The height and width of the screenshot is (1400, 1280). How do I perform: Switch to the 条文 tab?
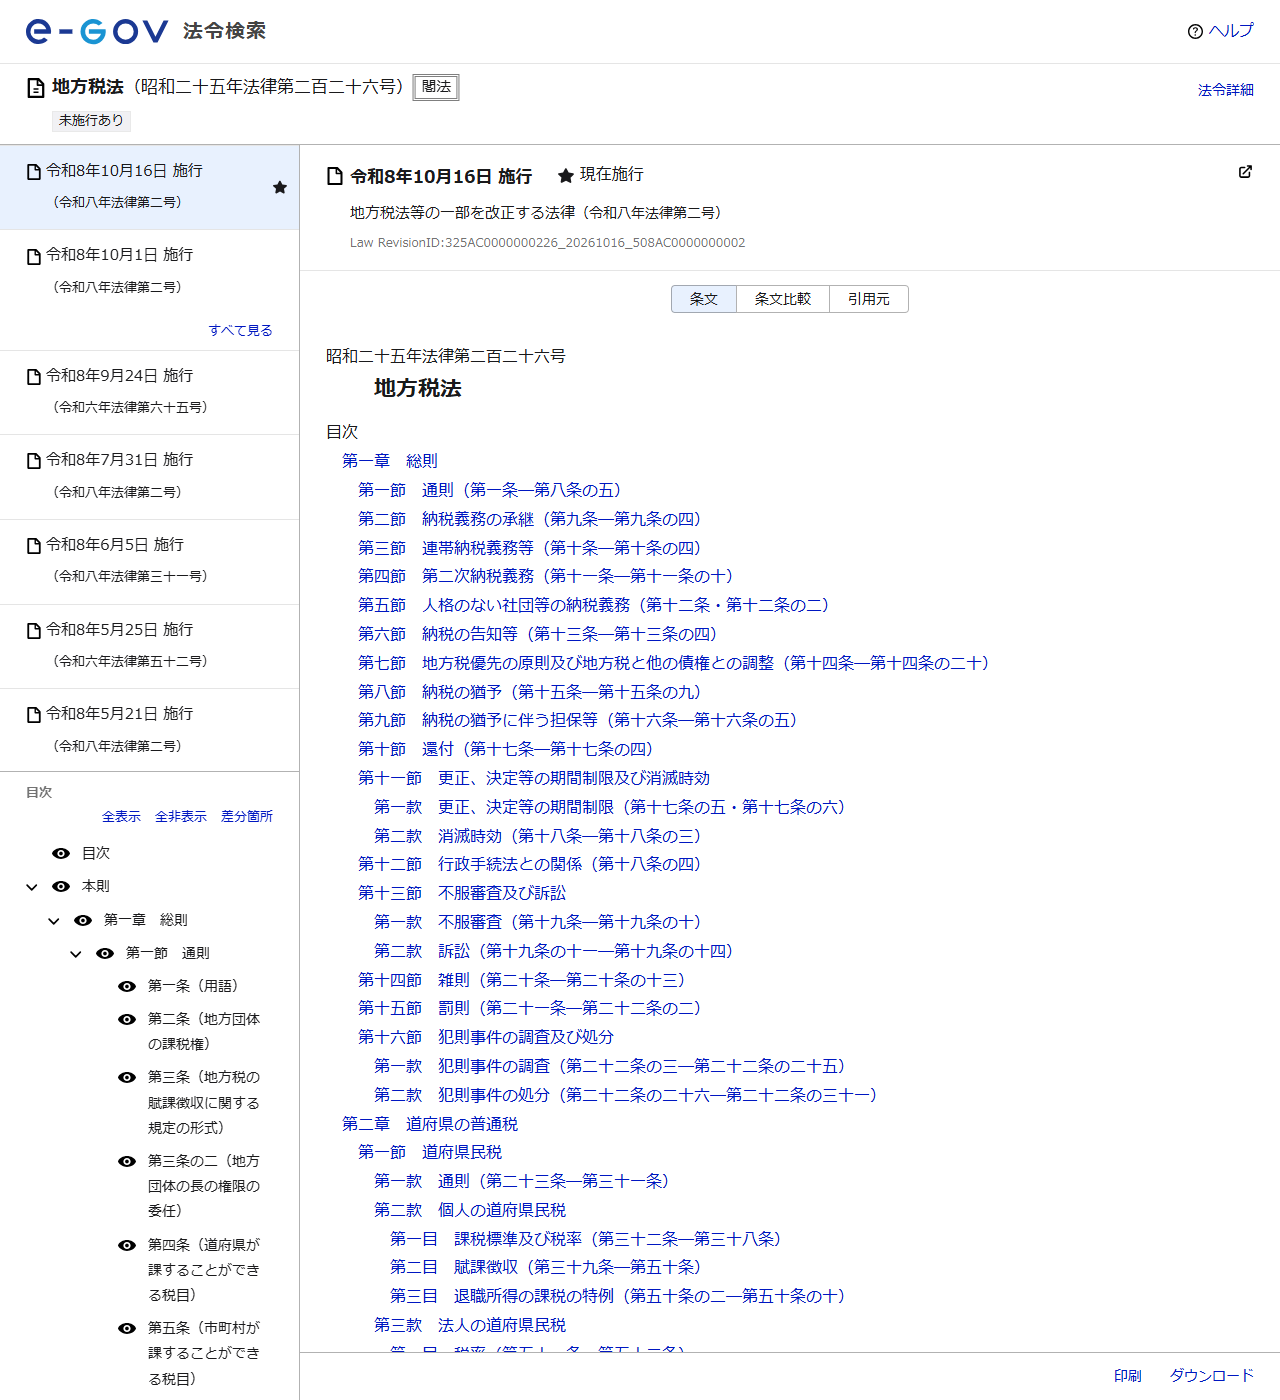pyautogui.click(x=704, y=299)
